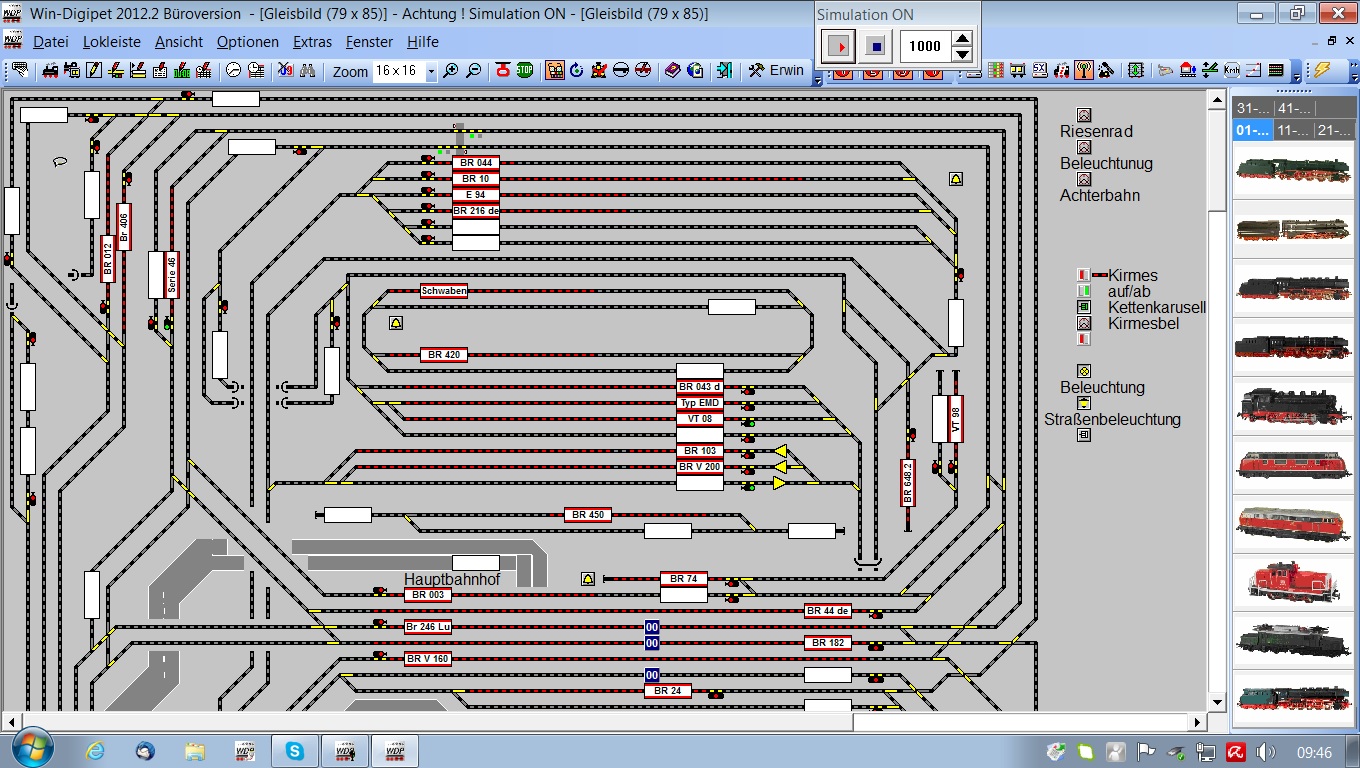Click the green STOP toolbar icon
Screen dimensions: 1360x768
point(524,71)
